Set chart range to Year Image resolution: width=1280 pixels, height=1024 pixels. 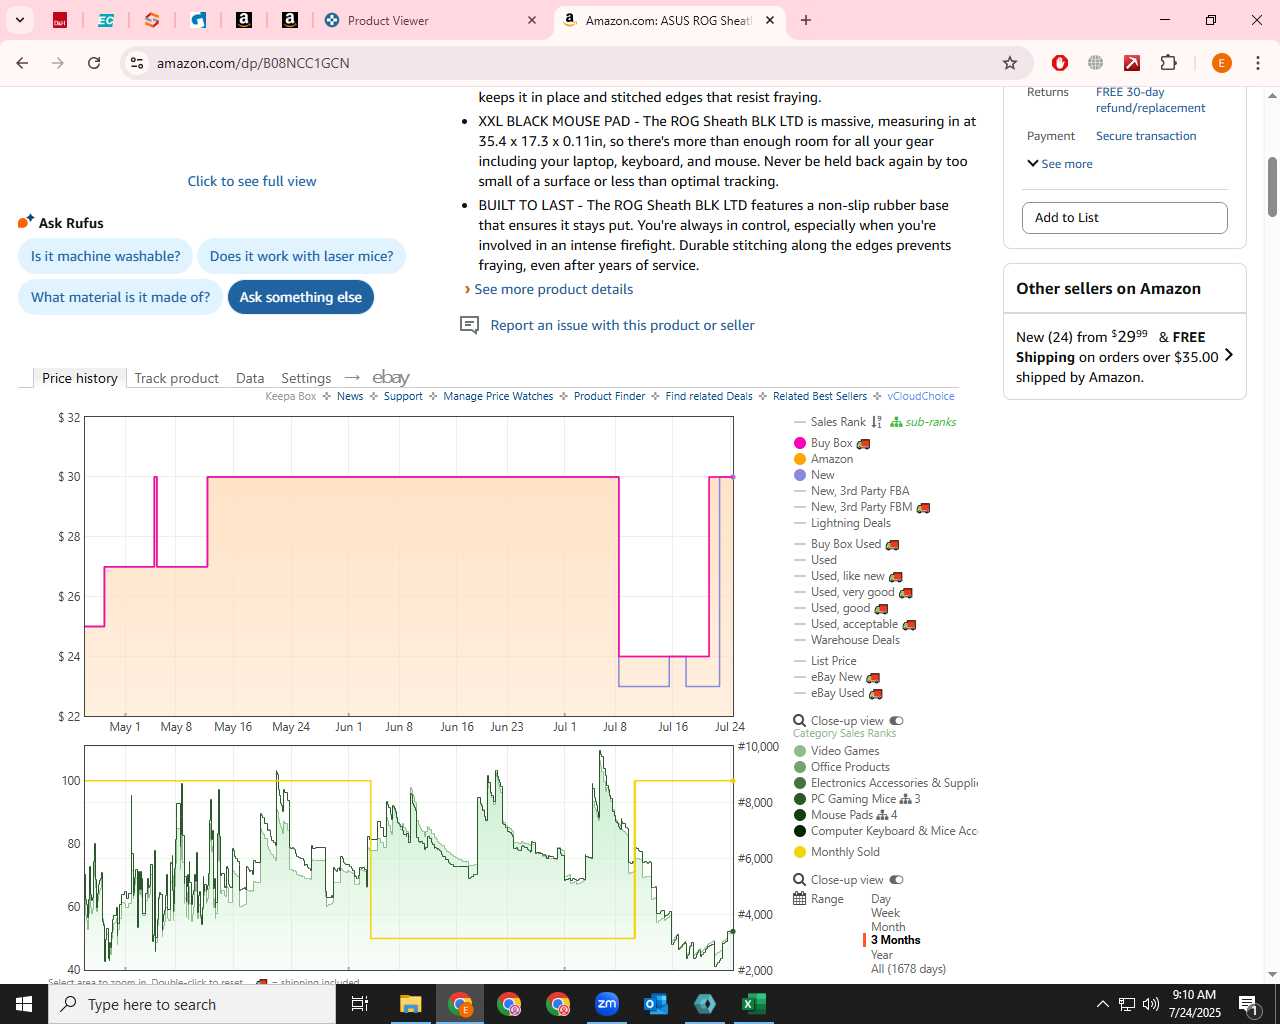pyautogui.click(x=882, y=955)
